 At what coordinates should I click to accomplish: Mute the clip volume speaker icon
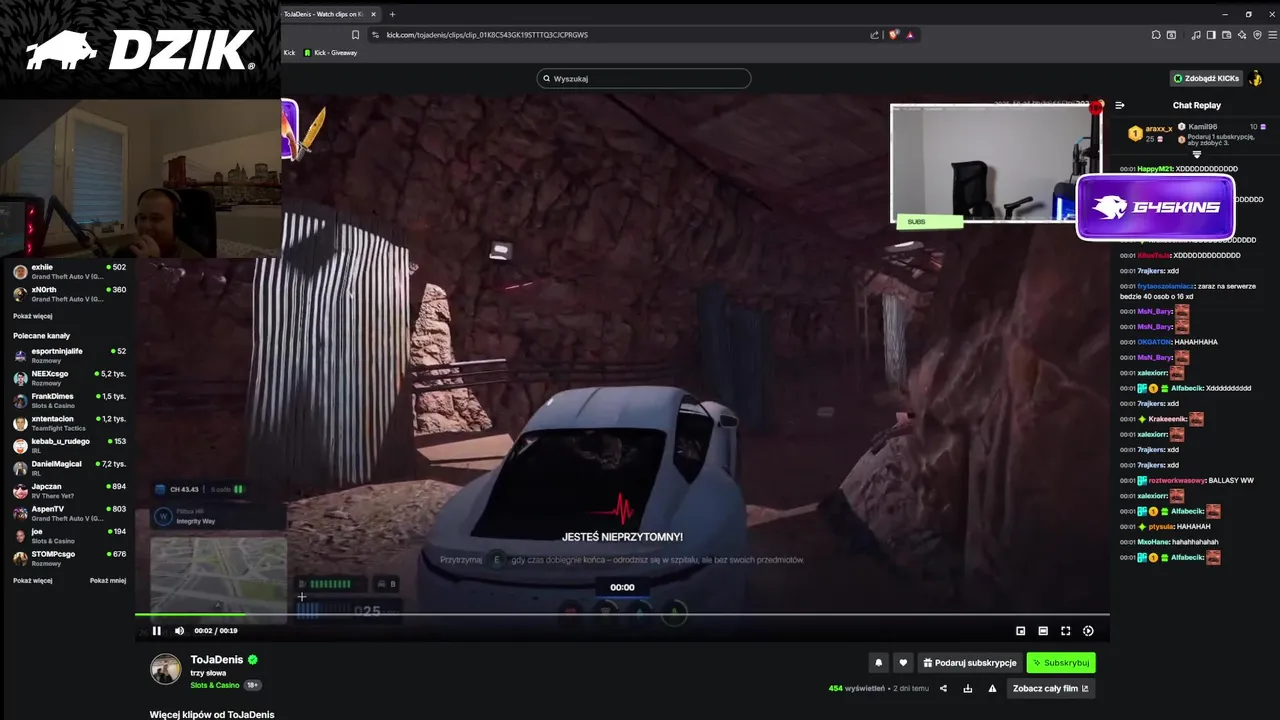point(179,631)
